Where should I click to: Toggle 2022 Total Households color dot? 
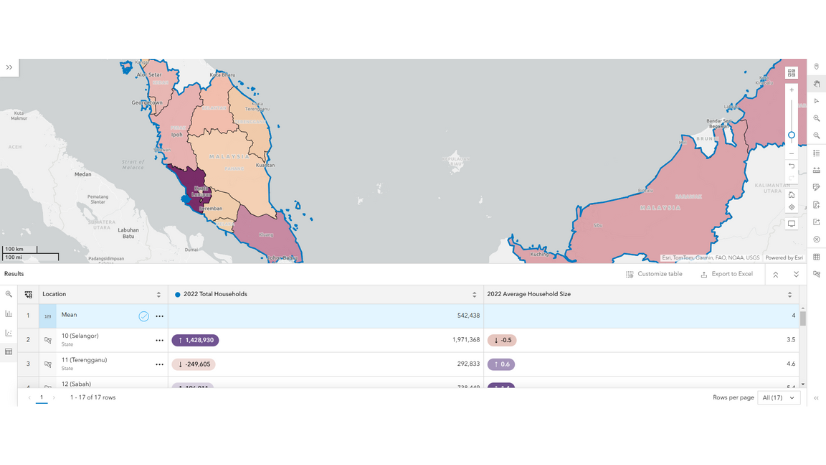178,295
